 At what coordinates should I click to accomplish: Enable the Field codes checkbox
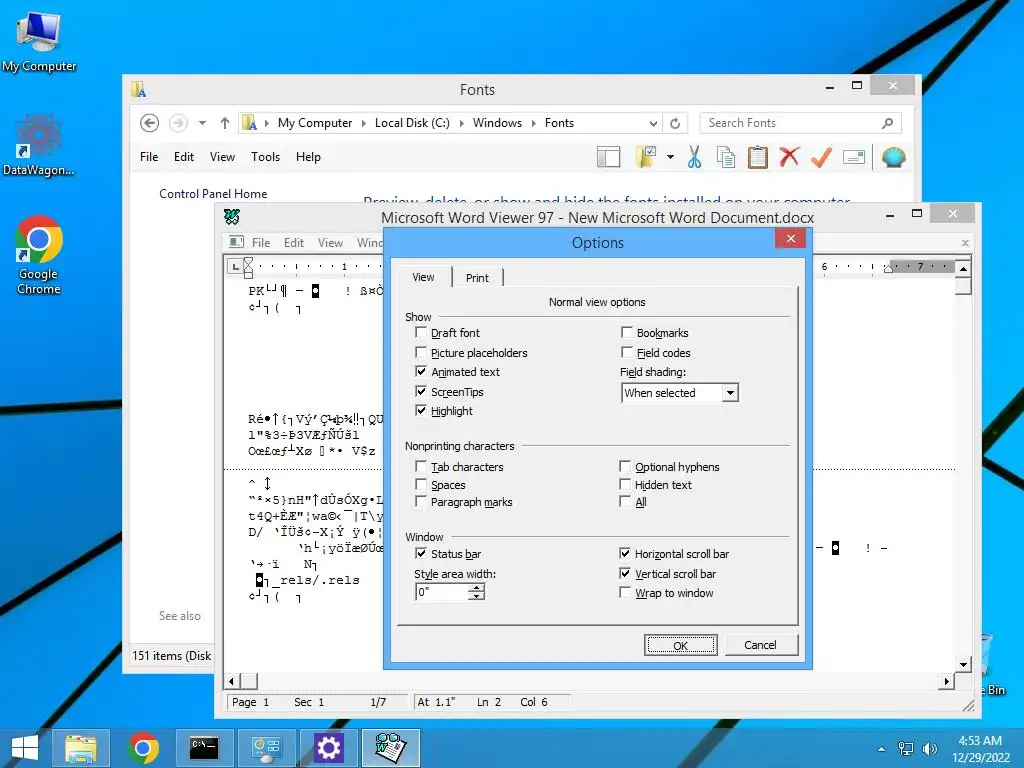[627, 353]
